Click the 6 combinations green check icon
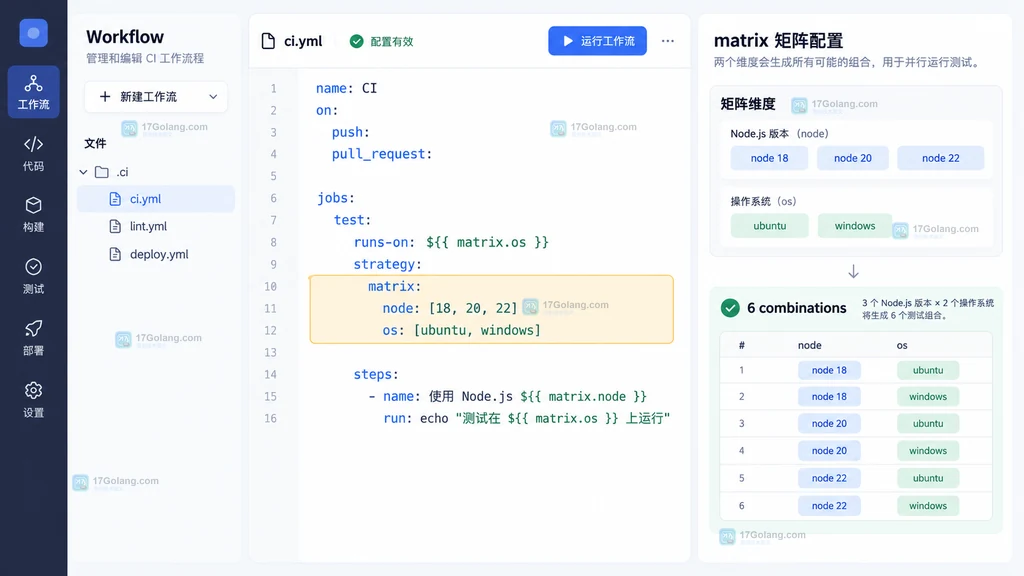This screenshot has height=576, width=1024. tap(730, 308)
